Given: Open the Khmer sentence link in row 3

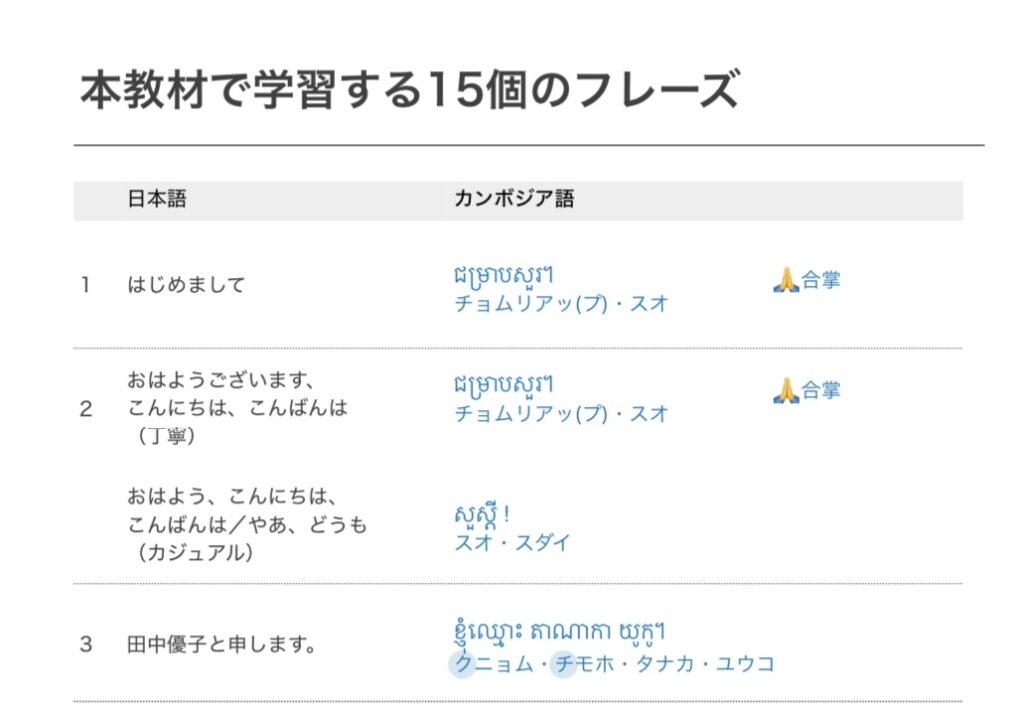Looking at the screenshot, I should 559,631.
